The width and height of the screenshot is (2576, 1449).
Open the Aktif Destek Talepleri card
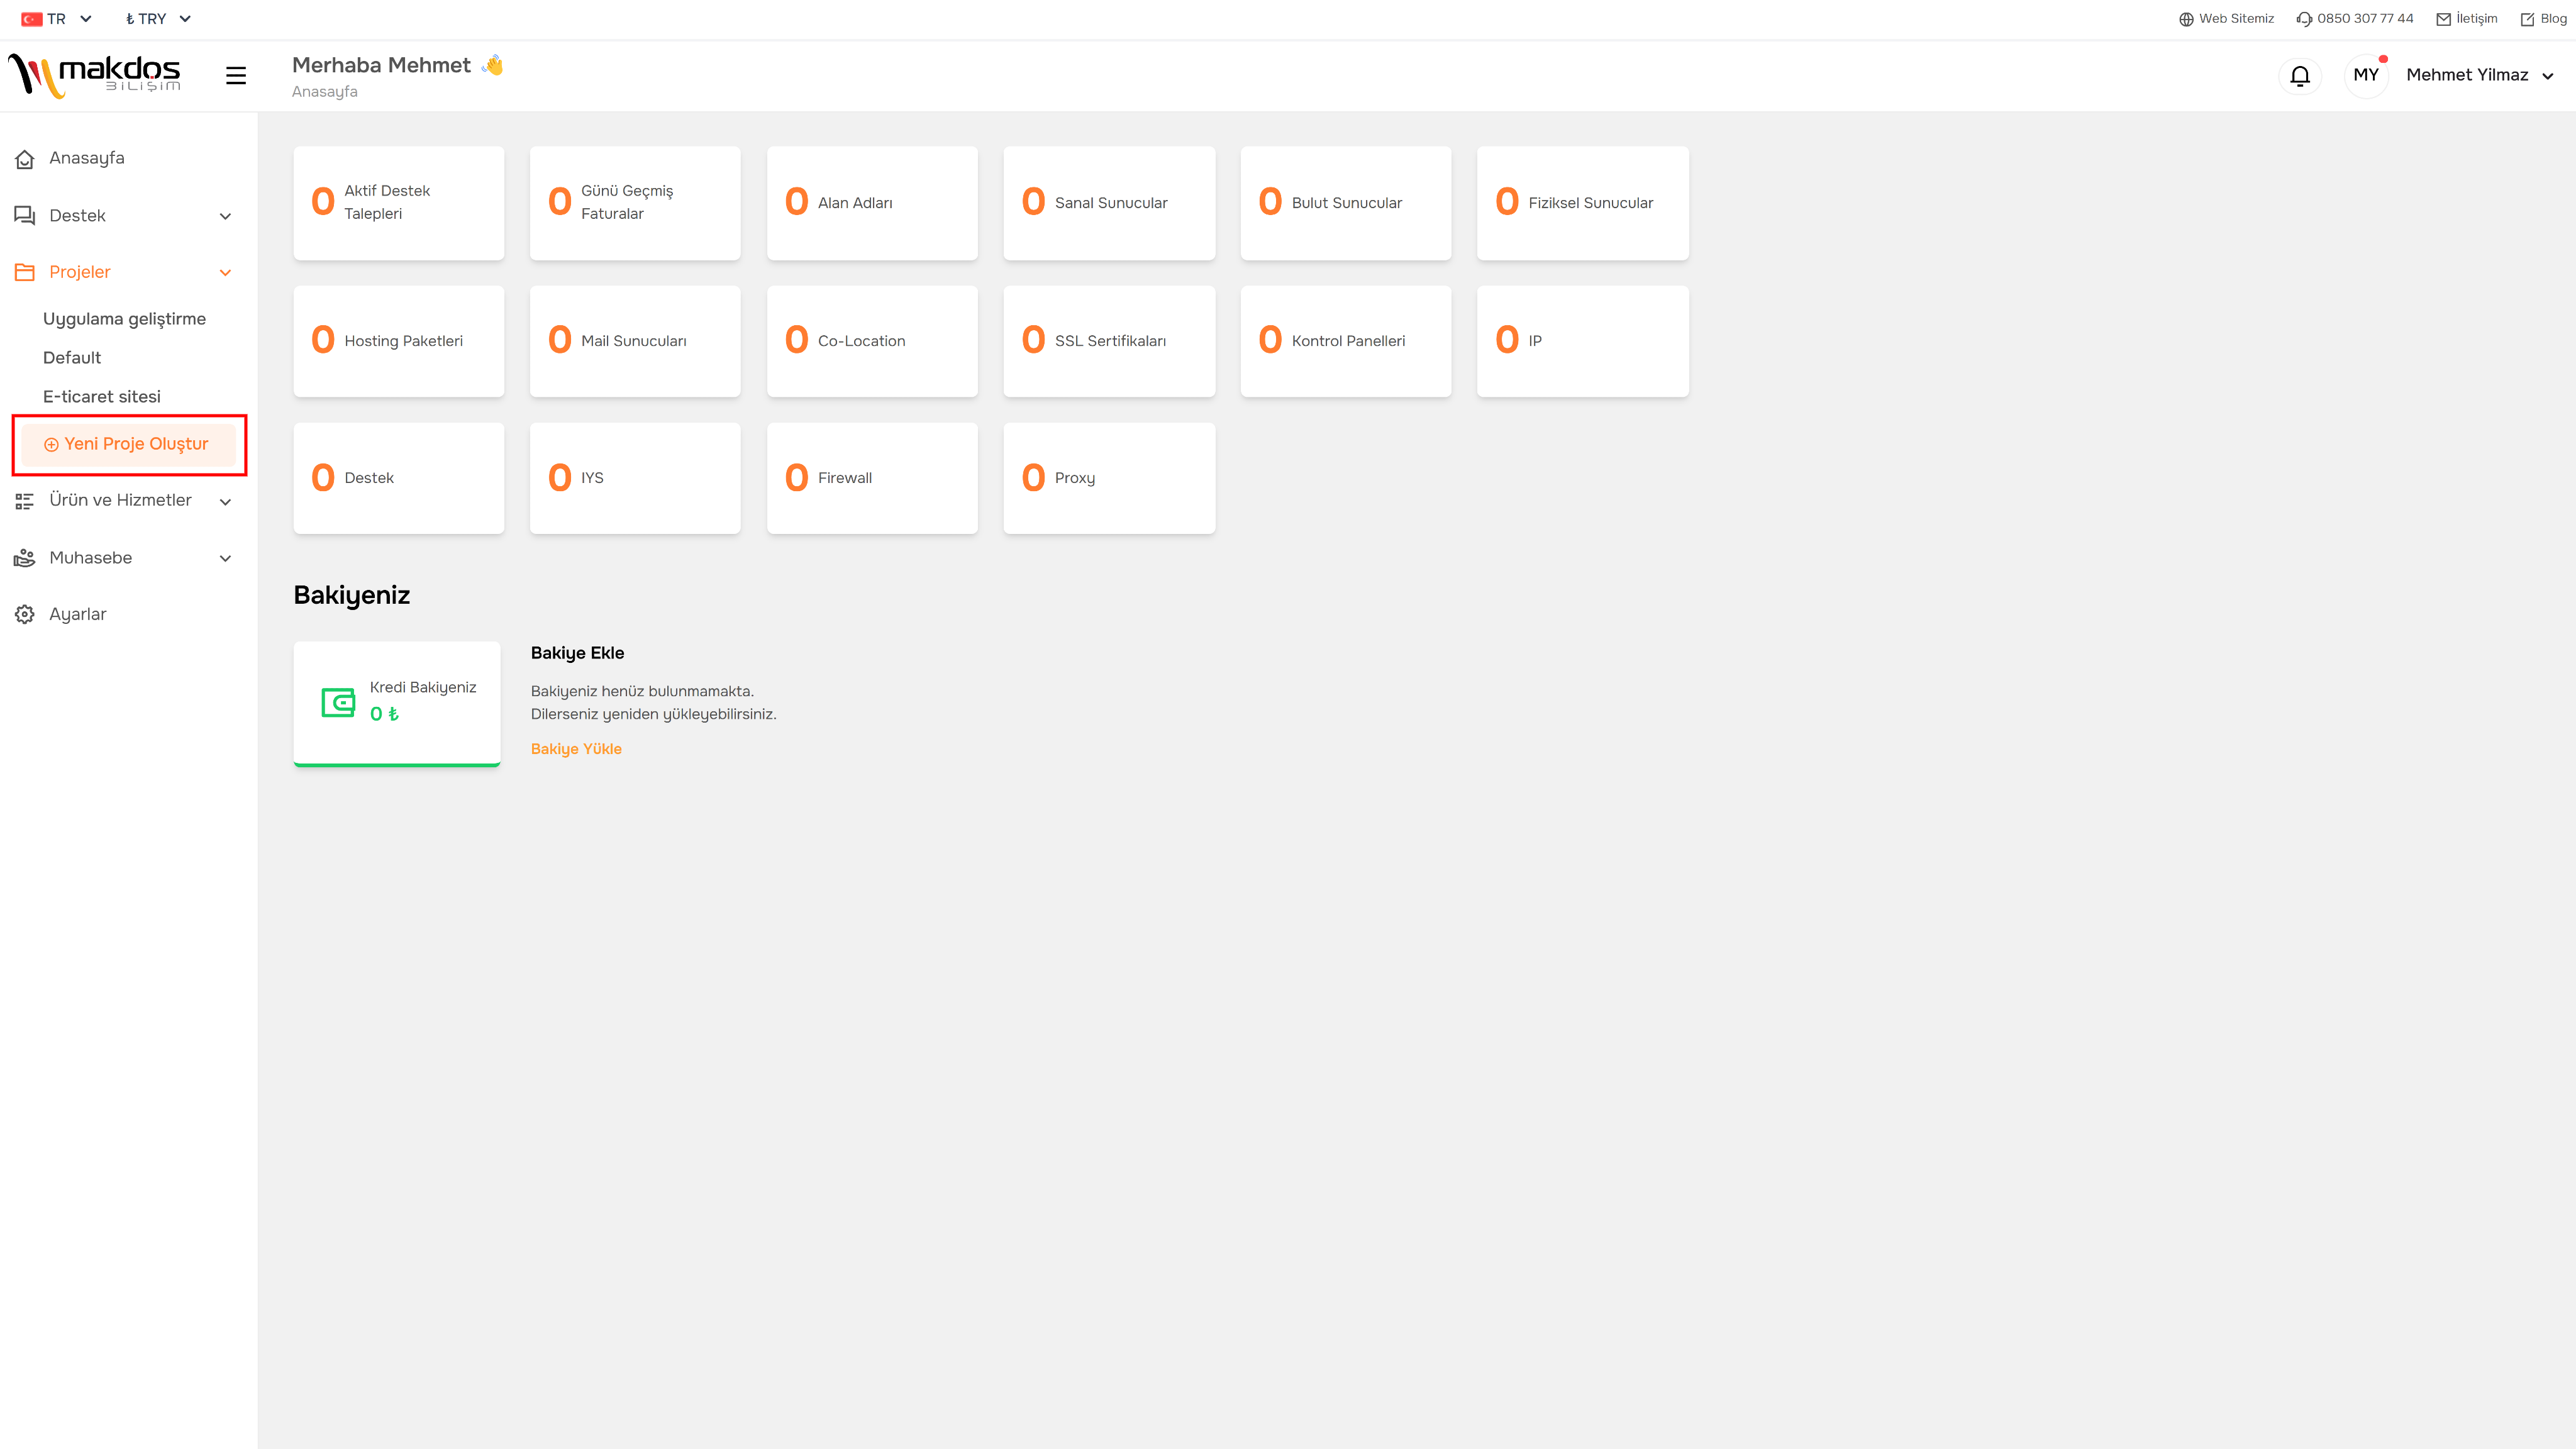pos(398,203)
